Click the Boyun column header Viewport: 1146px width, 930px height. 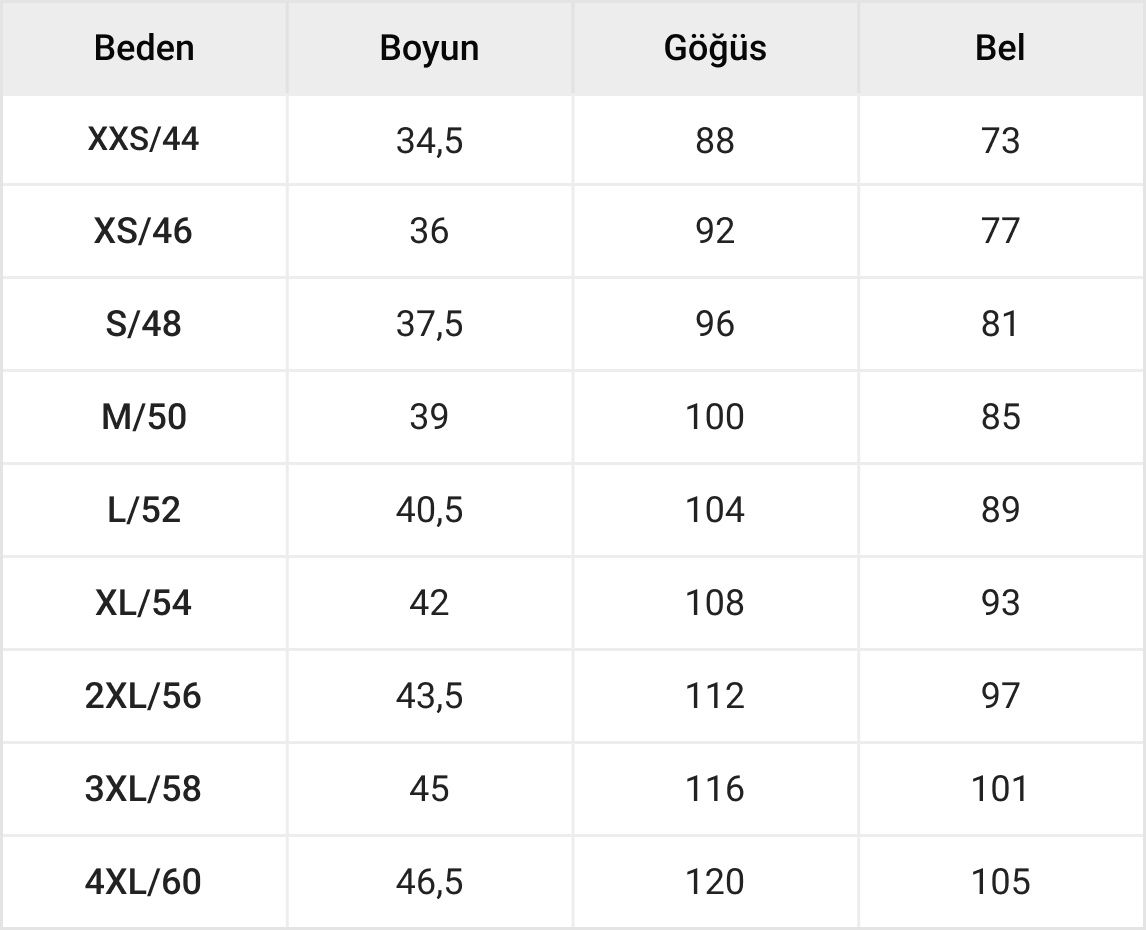[429, 48]
